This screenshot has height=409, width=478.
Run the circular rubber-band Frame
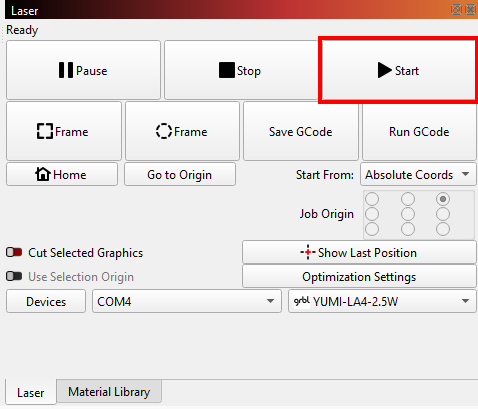pyautogui.click(x=182, y=131)
